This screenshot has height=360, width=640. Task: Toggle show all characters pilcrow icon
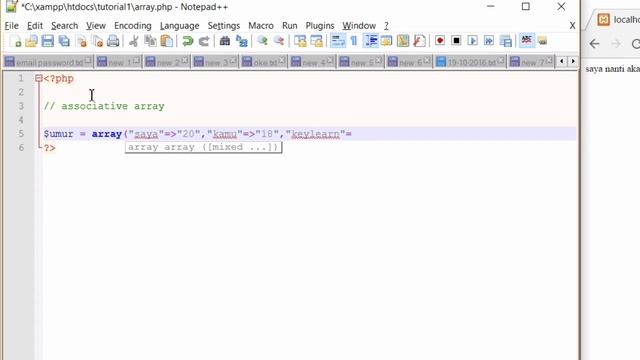(354, 41)
